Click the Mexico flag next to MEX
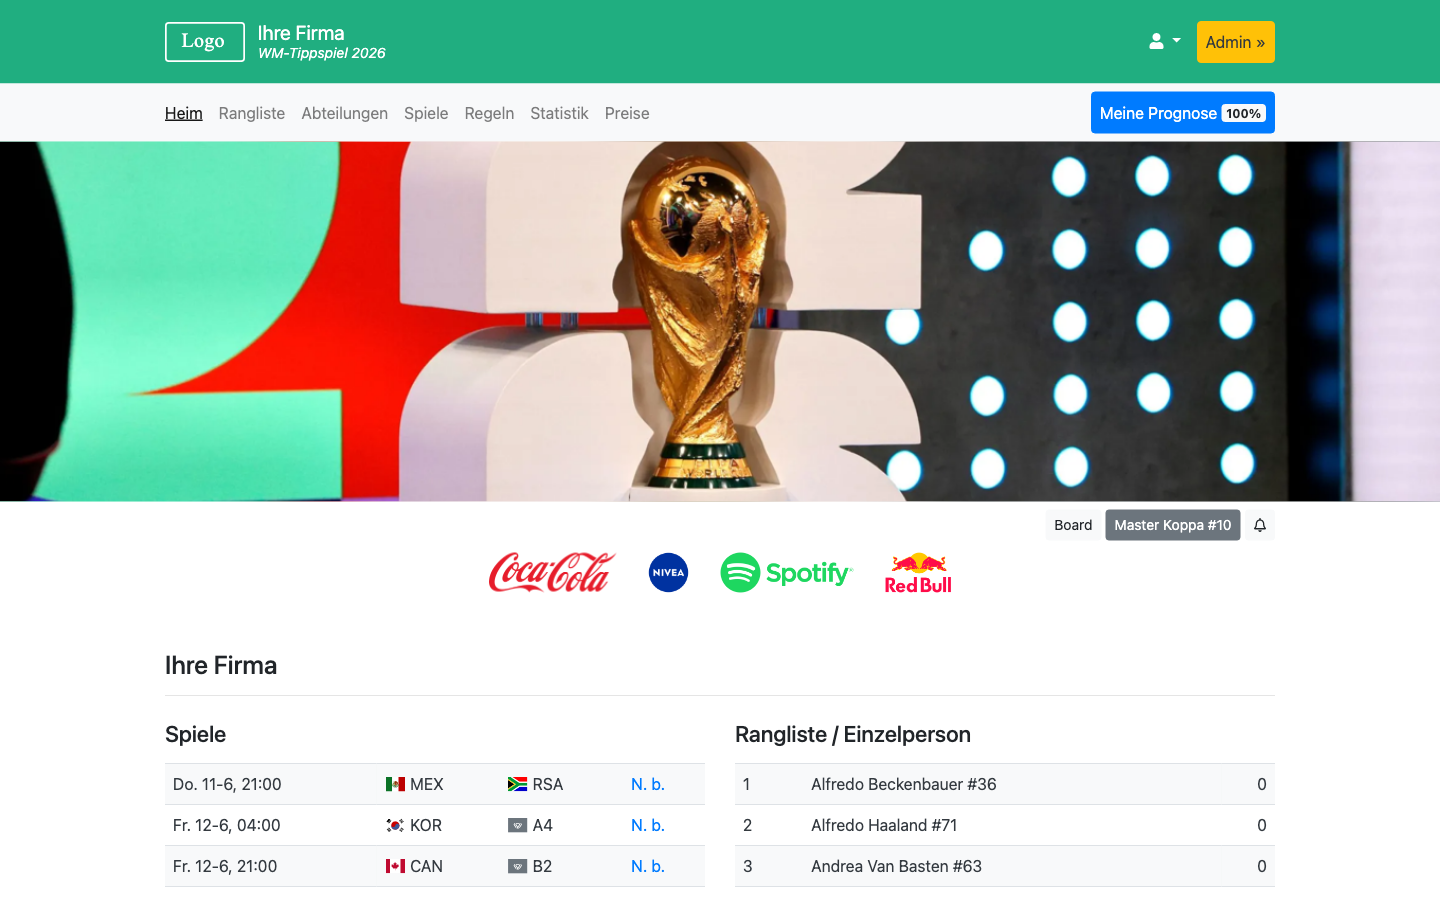The height and width of the screenshot is (900, 1440). (x=394, y=784)
